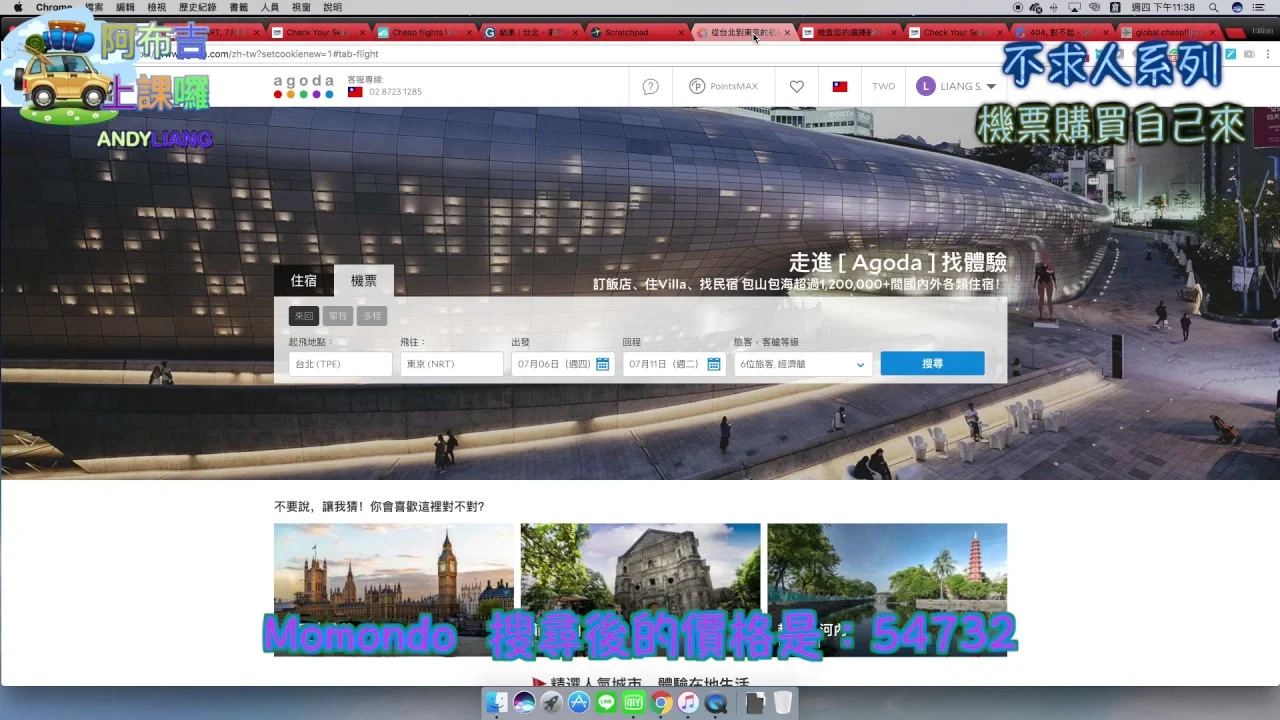This screenshot has width=1280, height=720.
Task: Open the document stack in the Dock
Action: click(x=756, y=703)
